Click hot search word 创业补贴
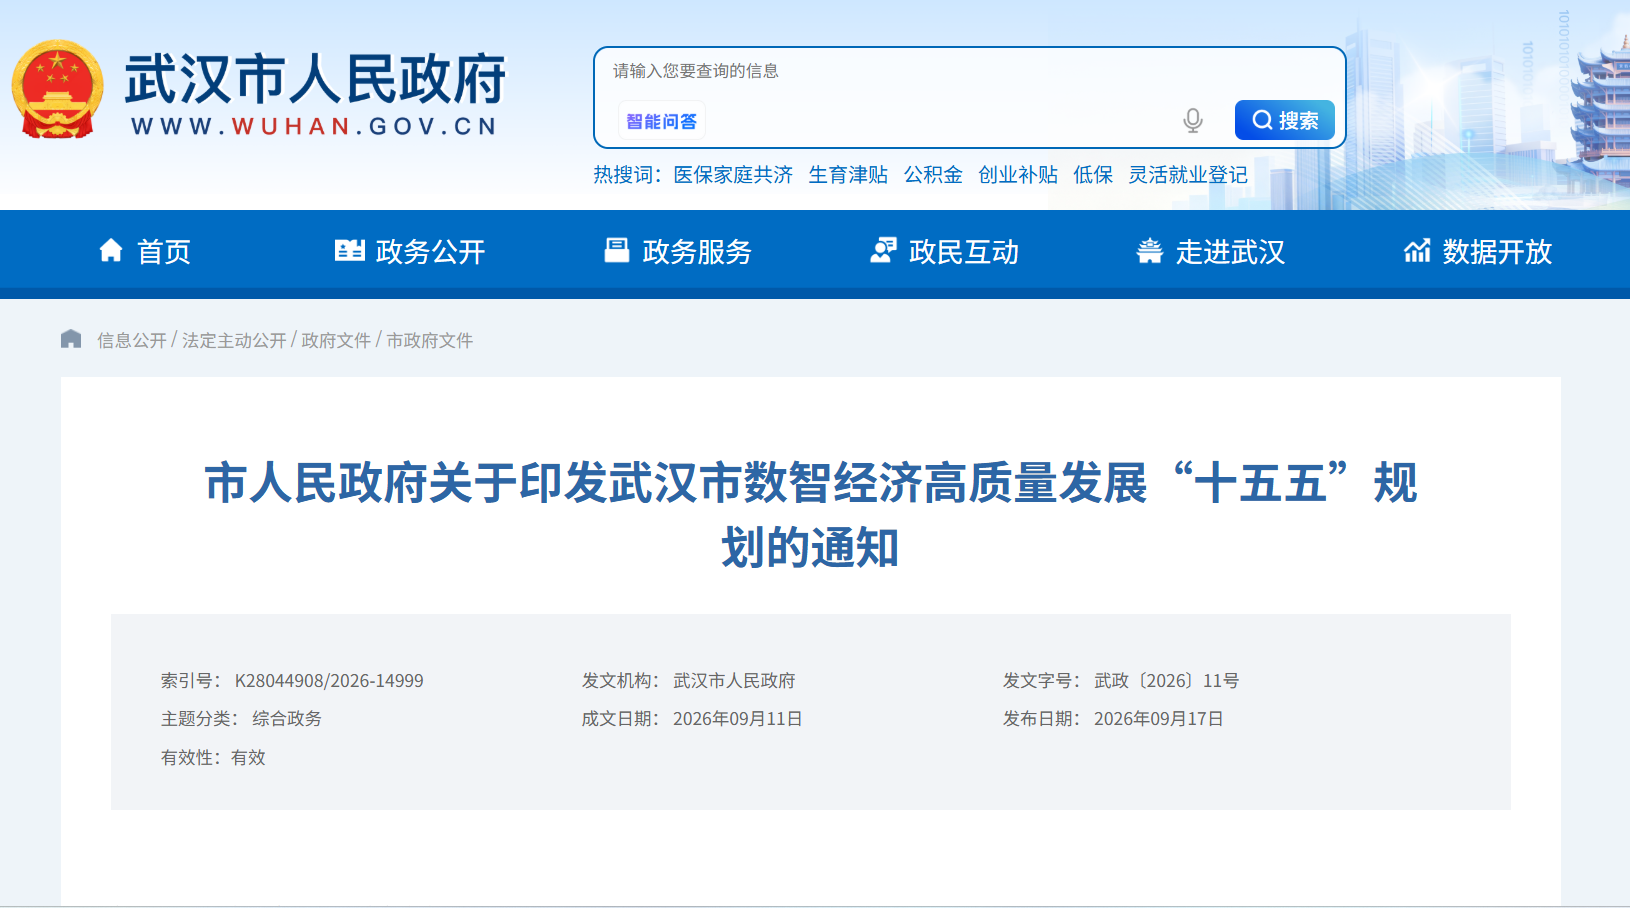Screen dimensions: 1630x908 coord(1018,175)
